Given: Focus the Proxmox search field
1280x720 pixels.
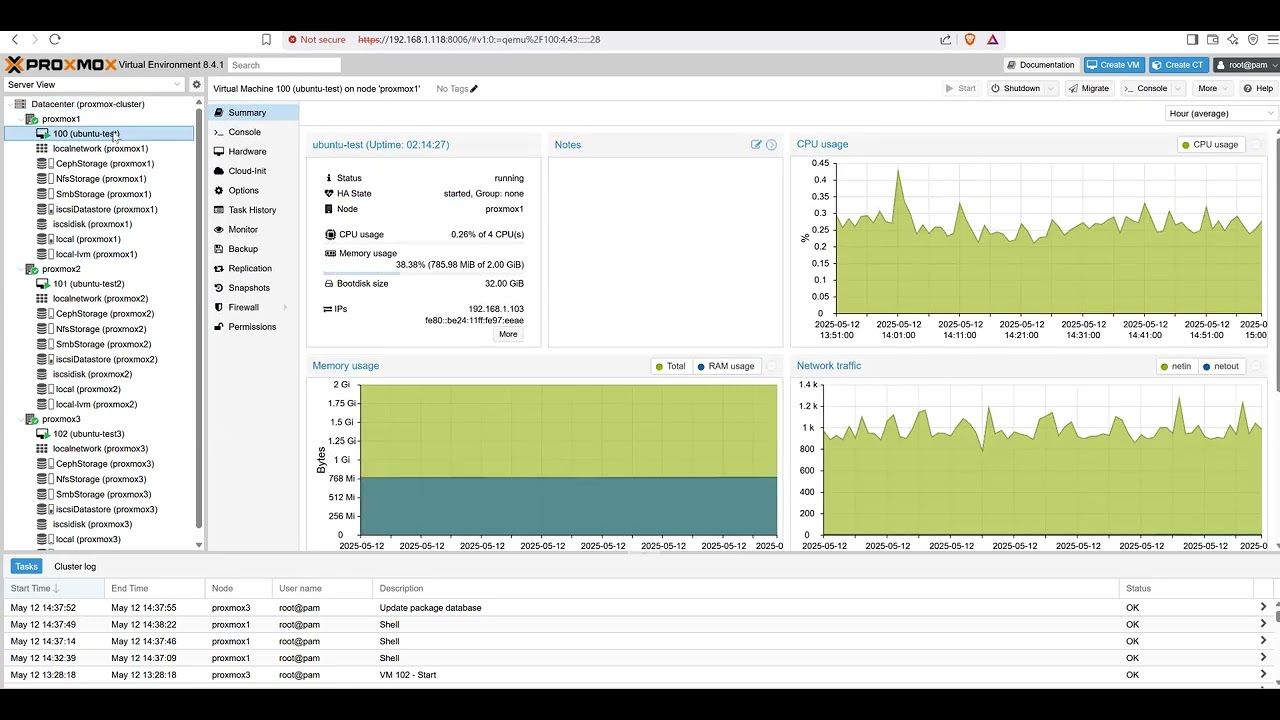Looking at the screenshot, I should (x=284, y=65).
